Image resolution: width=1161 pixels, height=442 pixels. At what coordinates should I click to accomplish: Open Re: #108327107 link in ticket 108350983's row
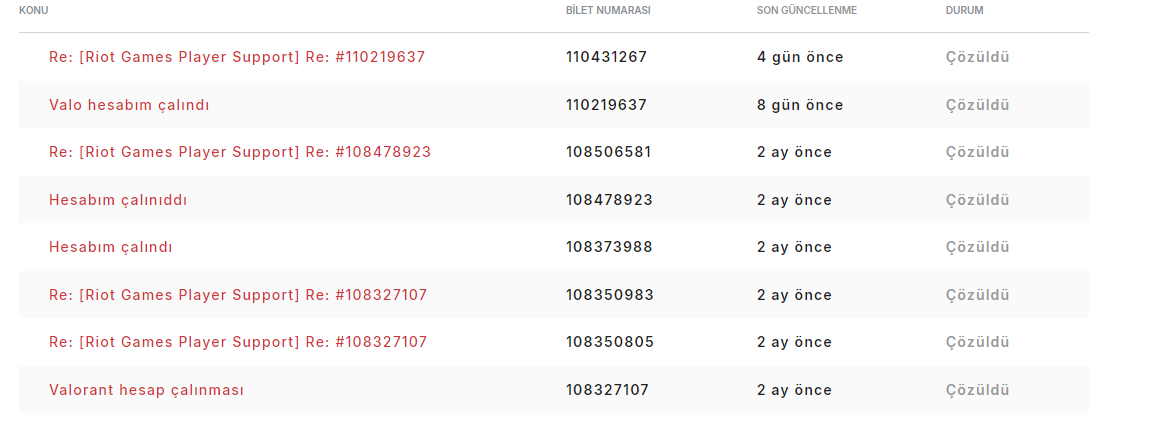tap(238, 295)
